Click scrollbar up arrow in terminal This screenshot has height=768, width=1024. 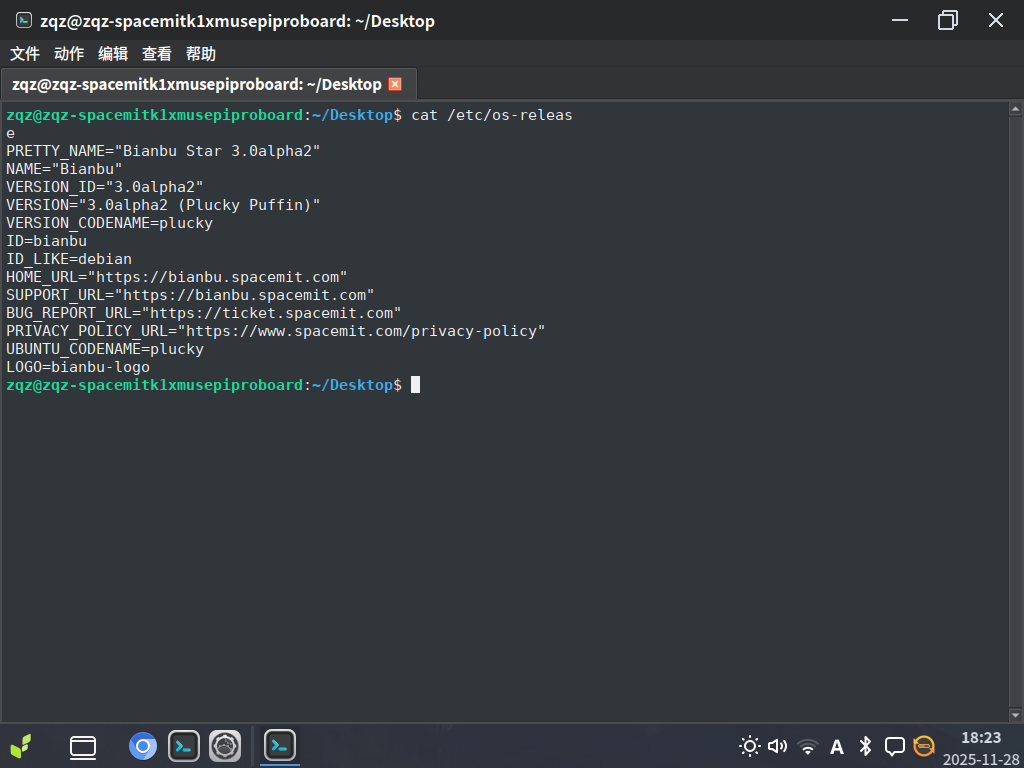pos(1015,110)
